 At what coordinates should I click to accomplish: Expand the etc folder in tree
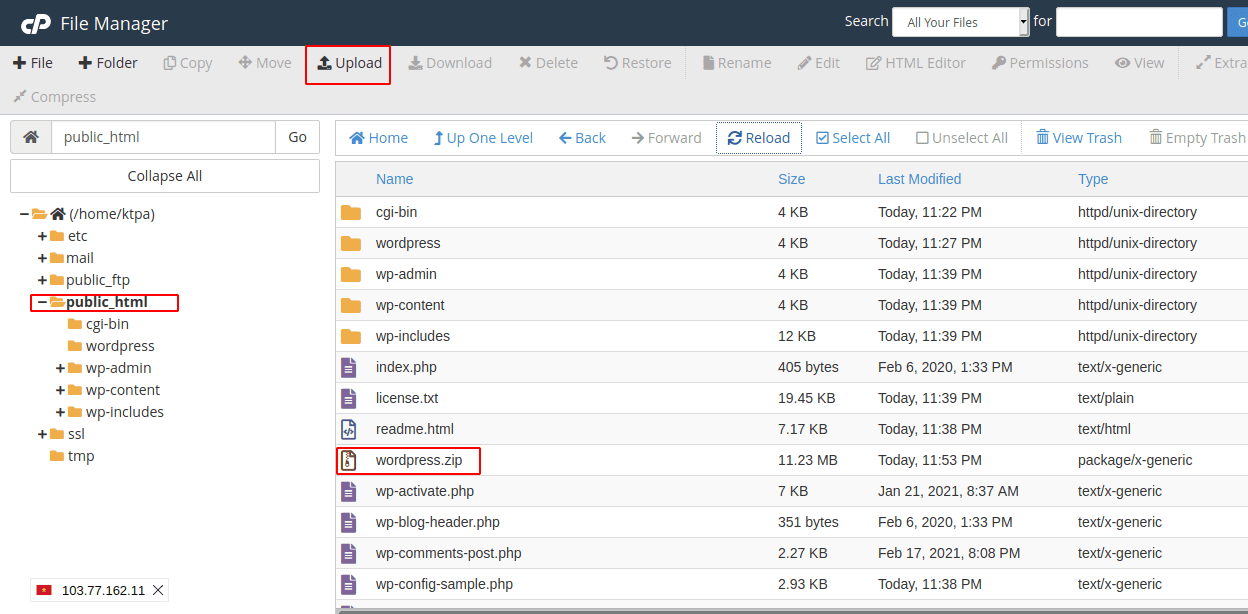(42, 236)
